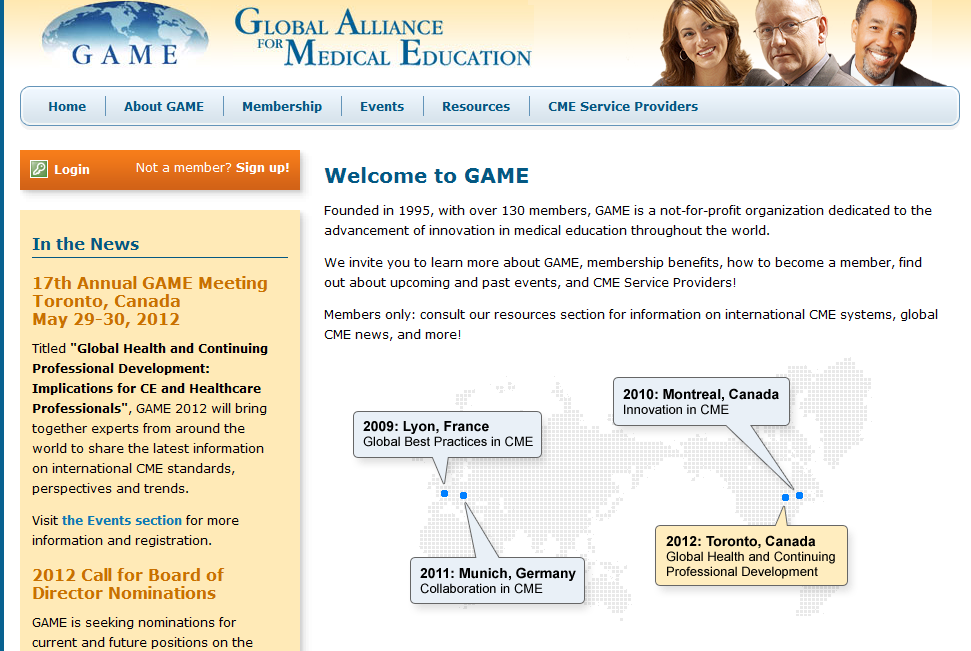This screenshot has width=971, height=651.
Task: Click the GAME globe logo
Action: click(125, 36)
